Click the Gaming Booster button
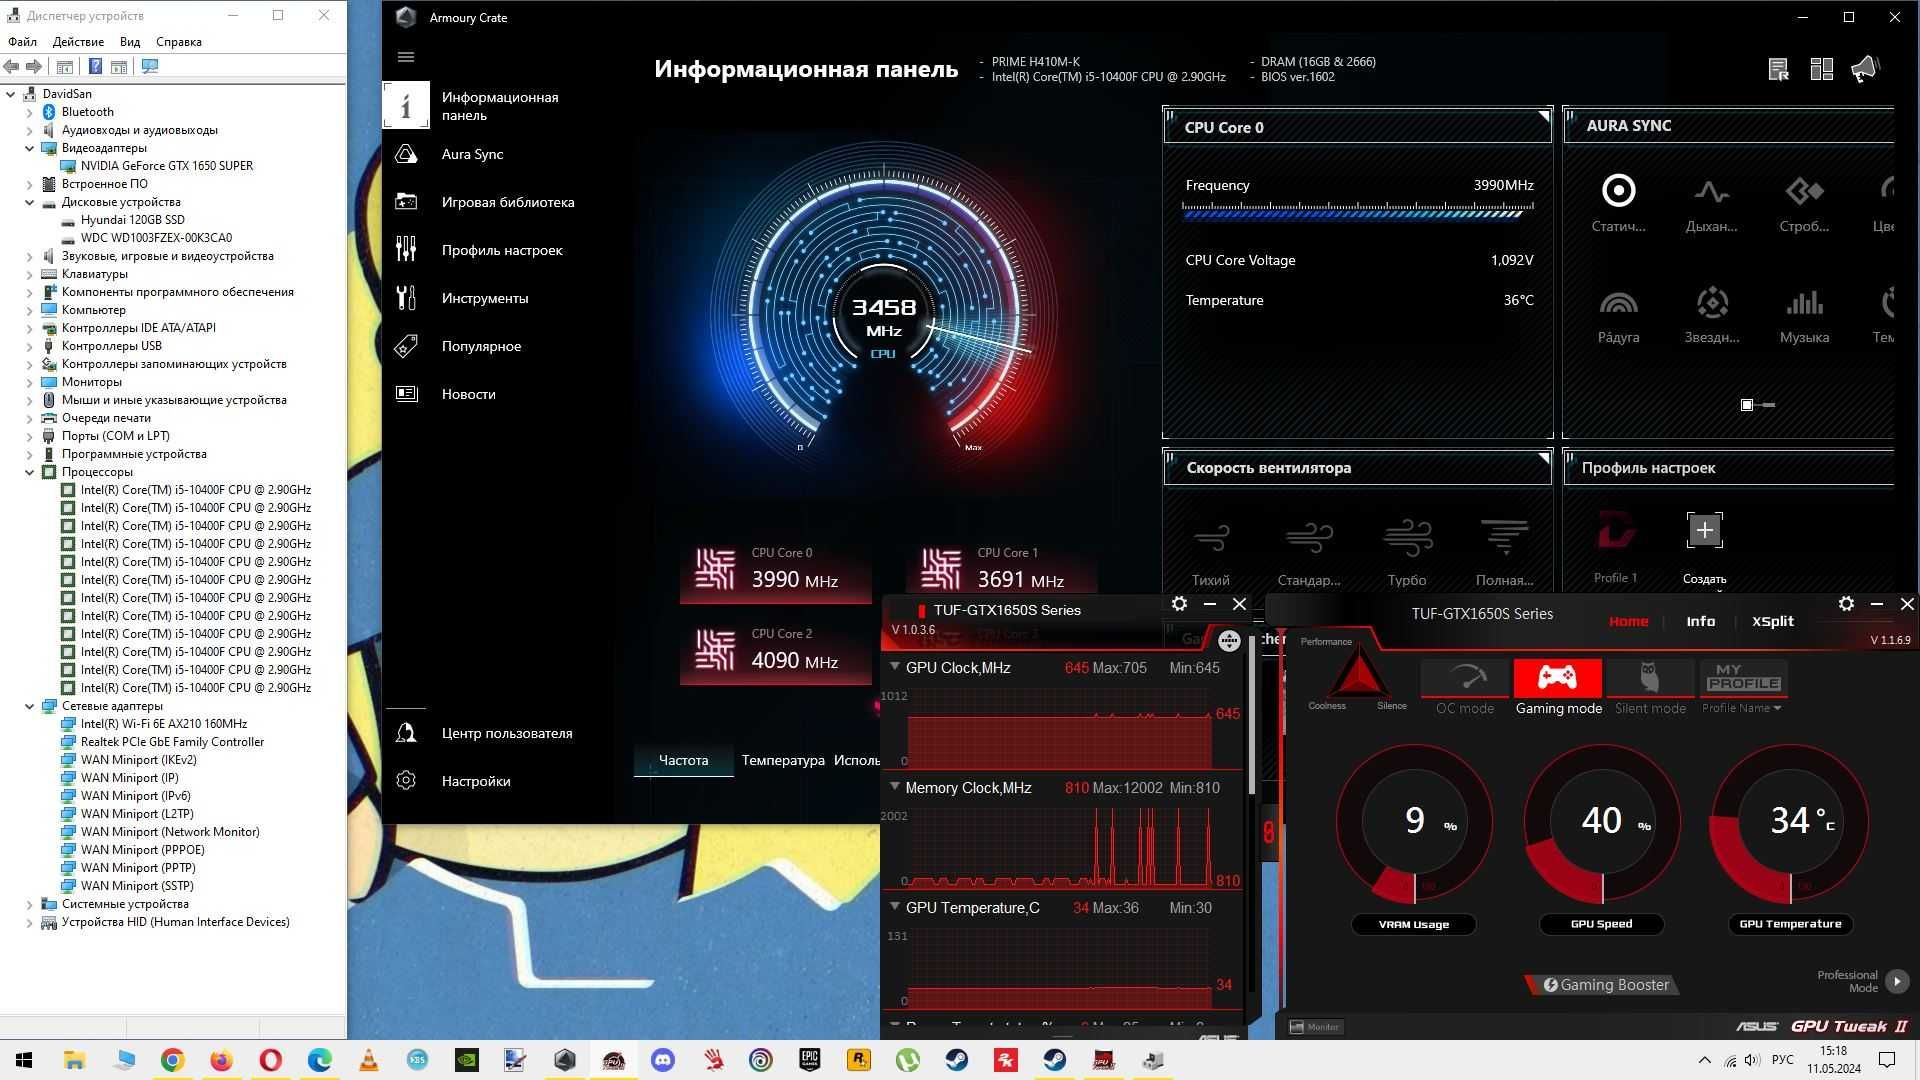 click(x=1604, y=985)
